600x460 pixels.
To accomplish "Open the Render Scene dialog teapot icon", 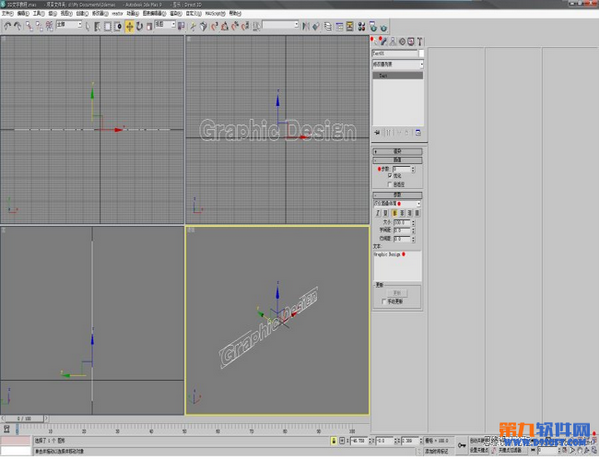I will [x=373, y=26].
